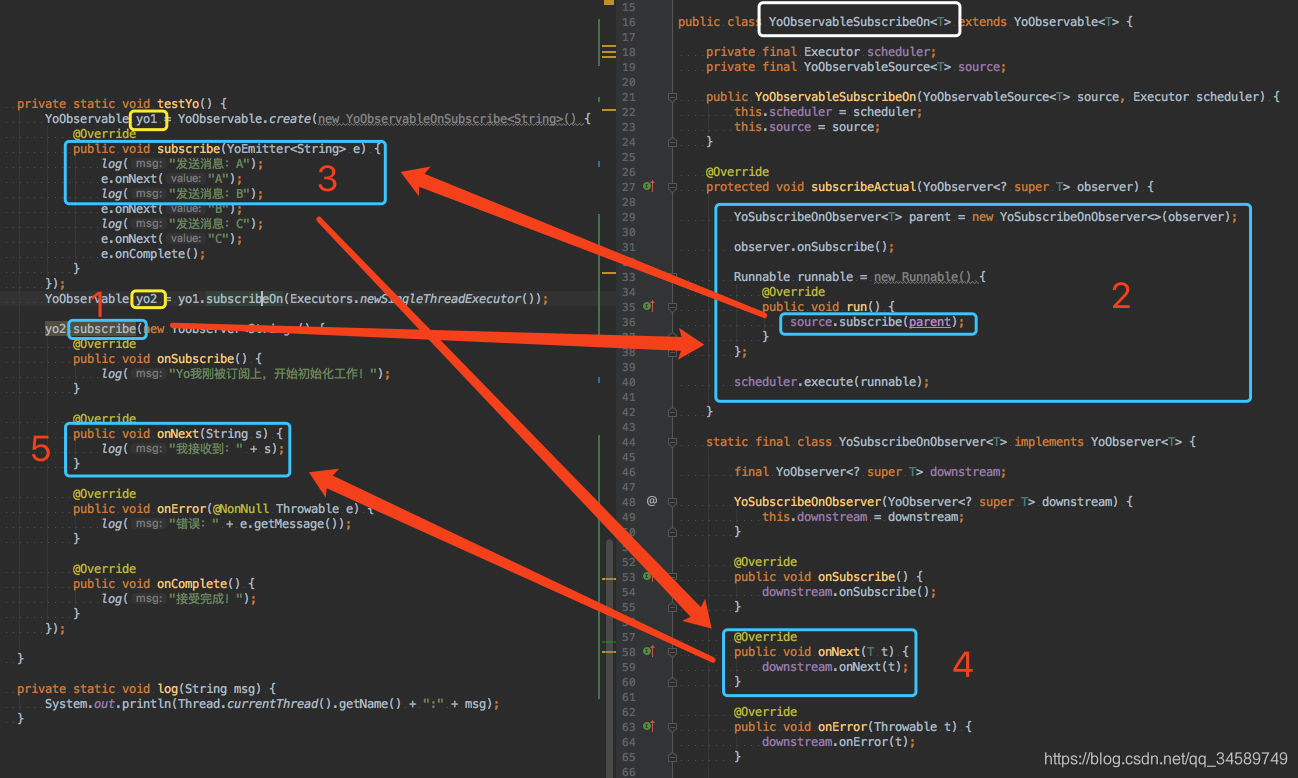Click line number 46 in the gutter
1298x778 pixels.
pyautogui.click(x=628, y=472)
